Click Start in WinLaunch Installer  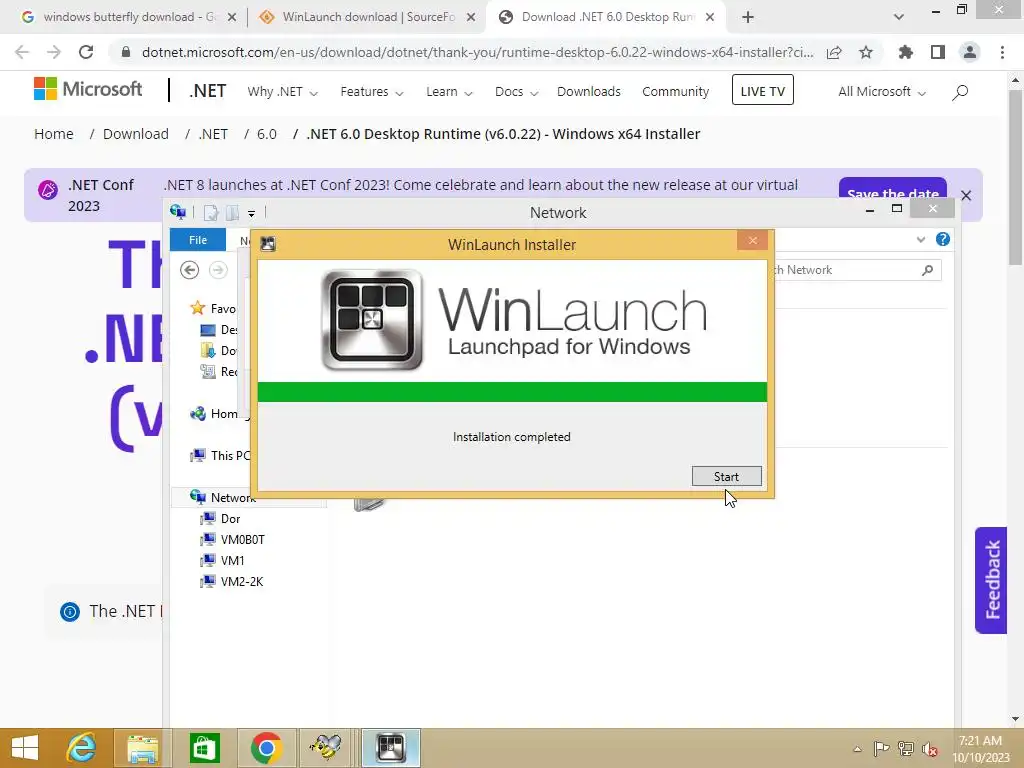click(x=726, y=477)
